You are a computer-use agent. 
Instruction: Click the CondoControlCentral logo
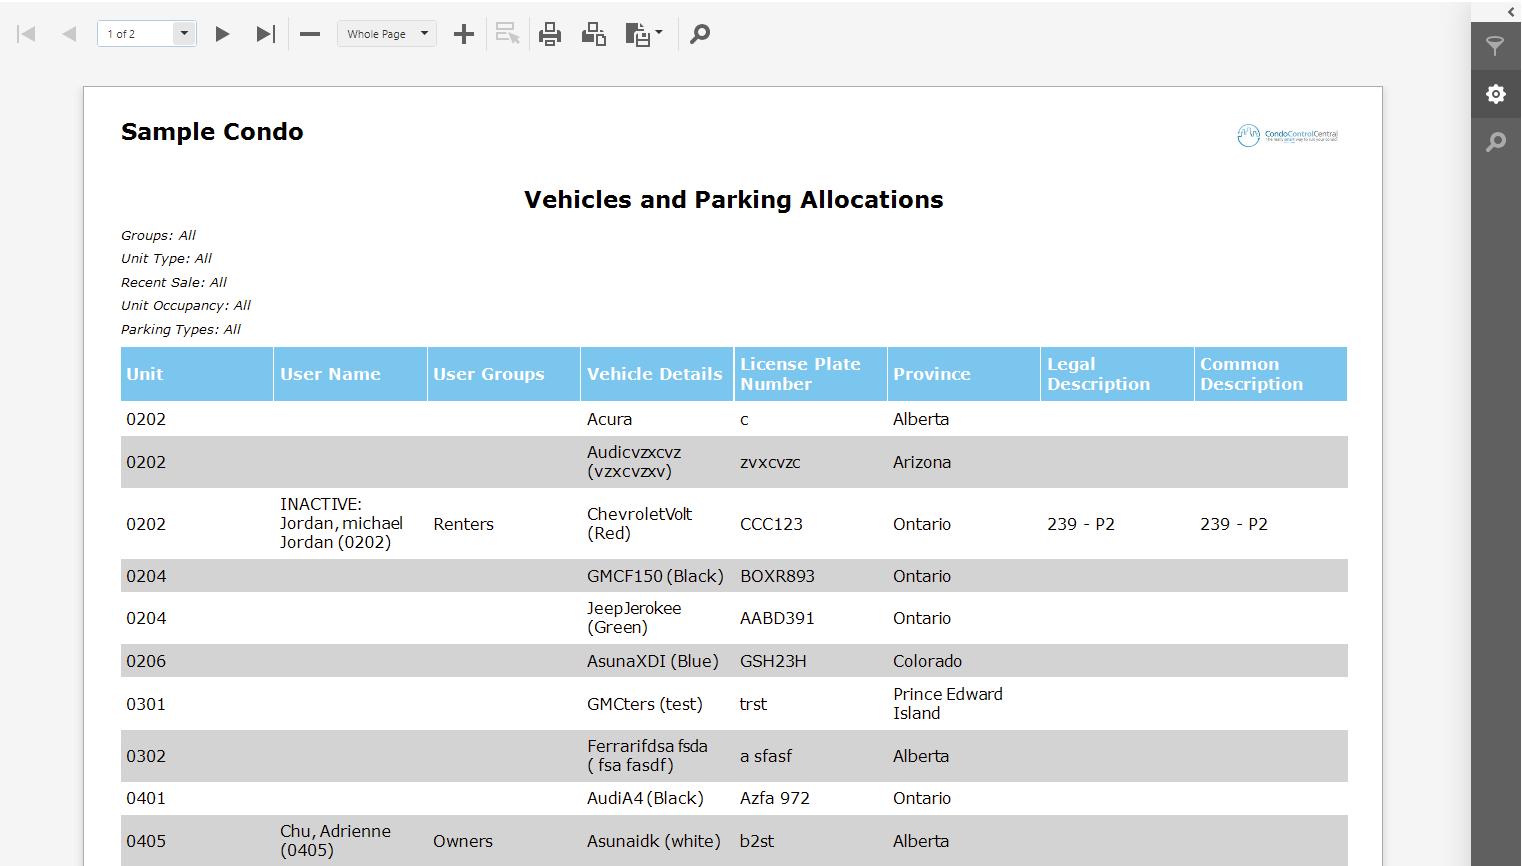point(1288,135)
